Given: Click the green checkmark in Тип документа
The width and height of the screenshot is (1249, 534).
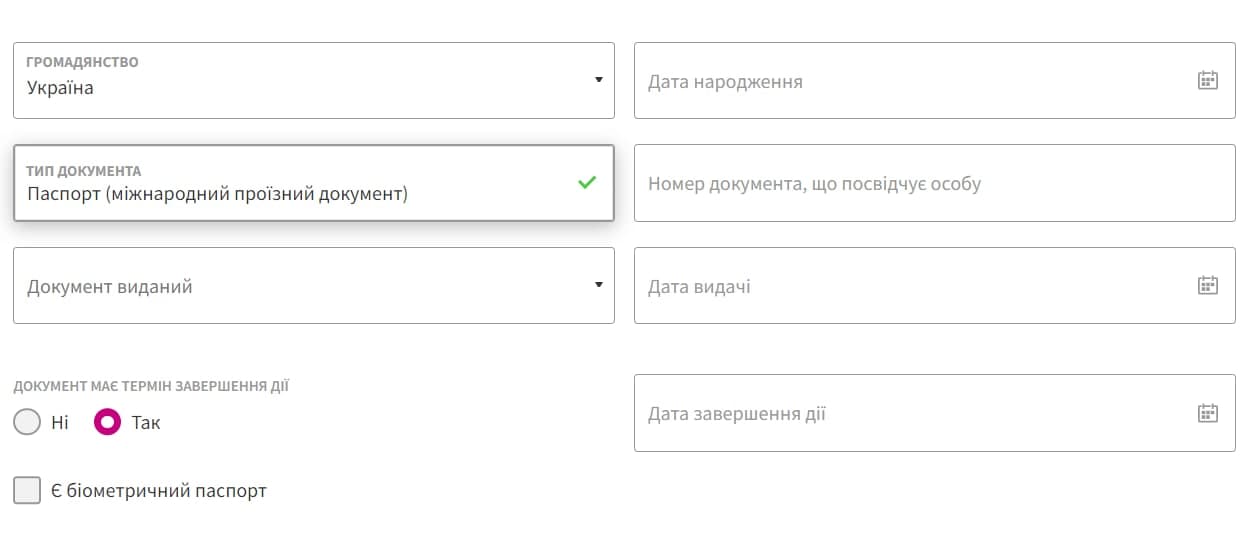Looking at the screenshot, I should pos(587,182).
